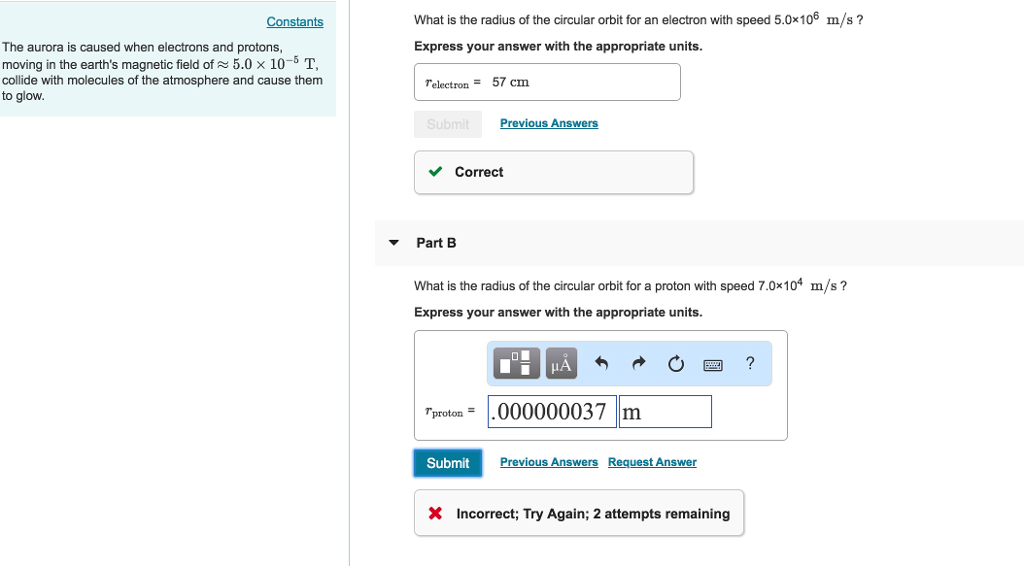Reset the answer box
1024x566 pixels.
[676, 363]
